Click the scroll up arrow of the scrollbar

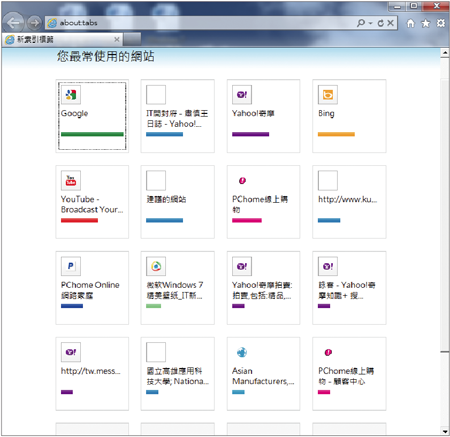[445, 53]
